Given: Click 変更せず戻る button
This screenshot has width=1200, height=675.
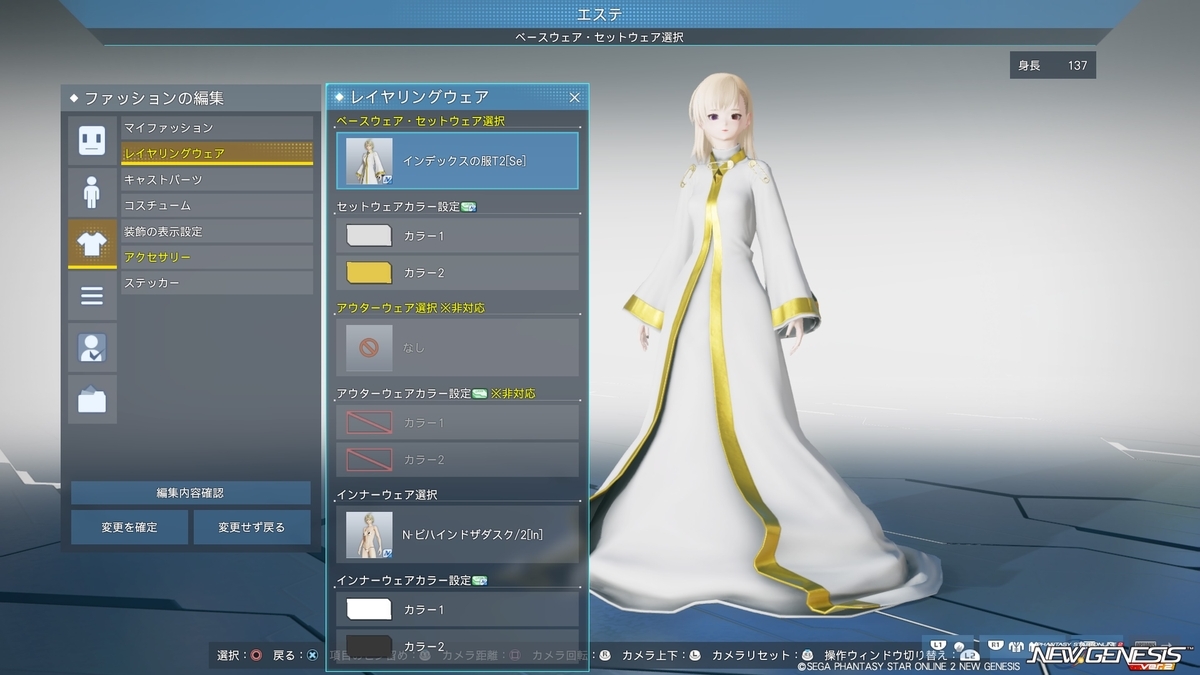Looking at the screenshot, I should pyautogui.click(x=252, y=527).
